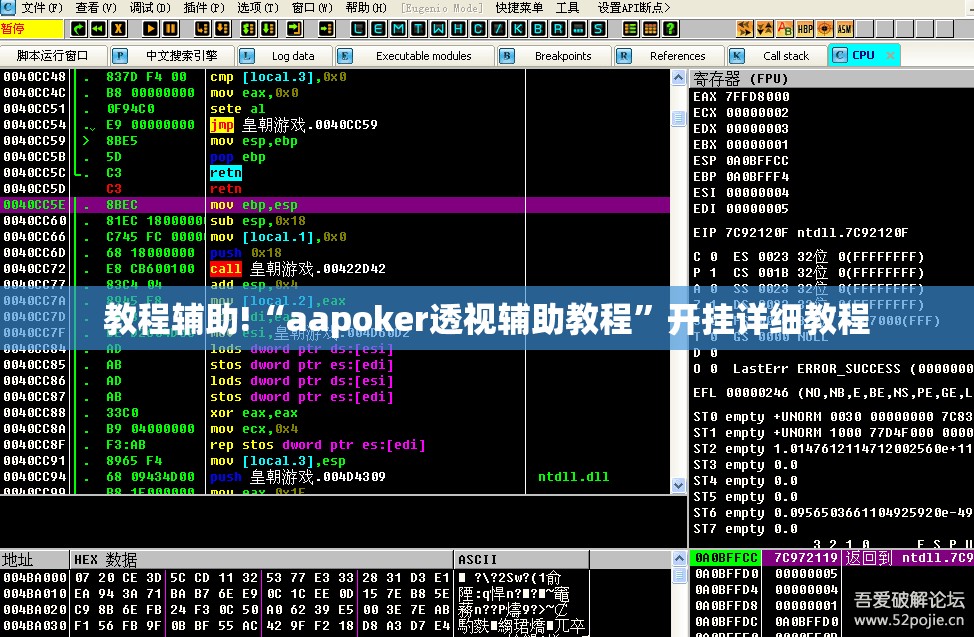This screenshot has width=974, height=637.
Task: Click the dump pane scrollbar up arrow
Action: point(679,558)
